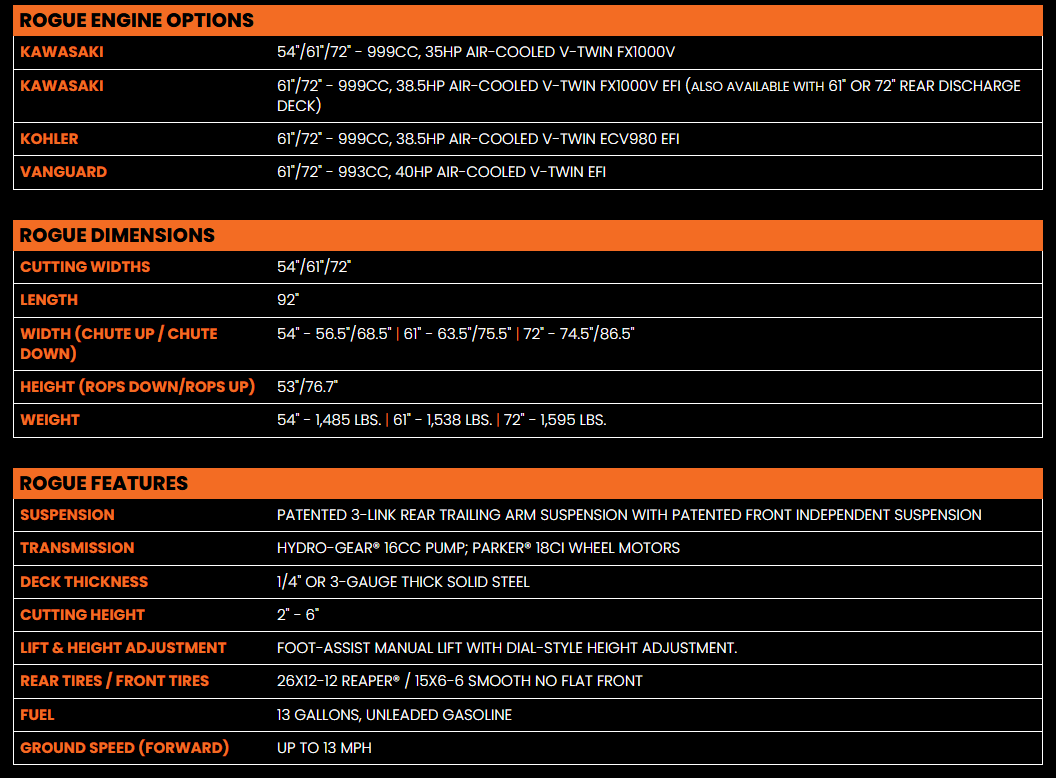Select the Suspension row label

coord(67,515)
